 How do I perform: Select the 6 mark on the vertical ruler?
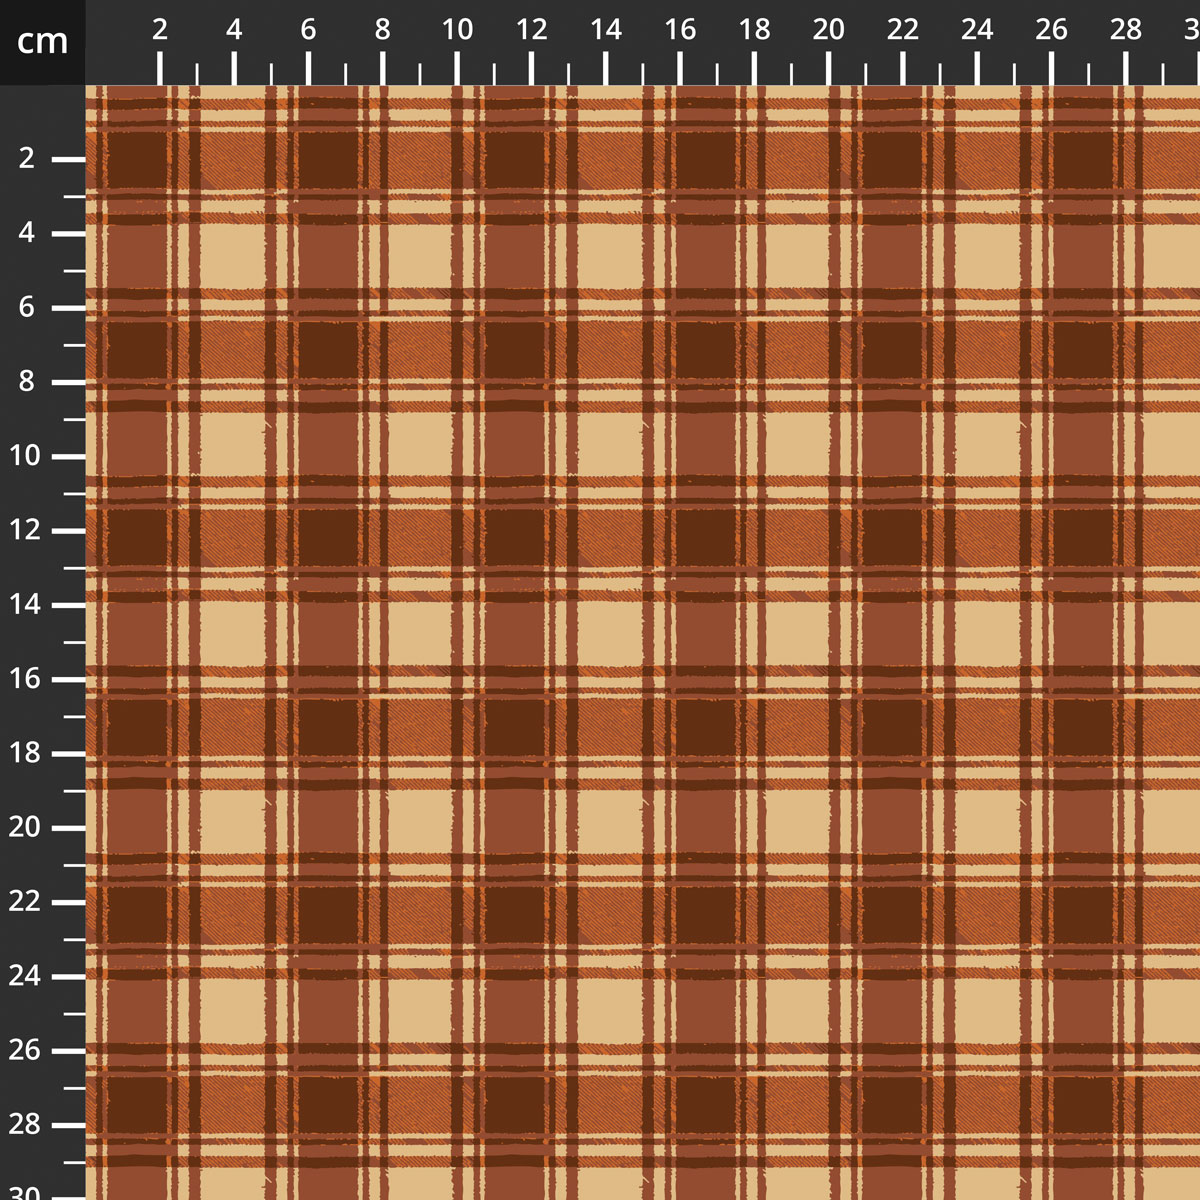pos(27,307)
